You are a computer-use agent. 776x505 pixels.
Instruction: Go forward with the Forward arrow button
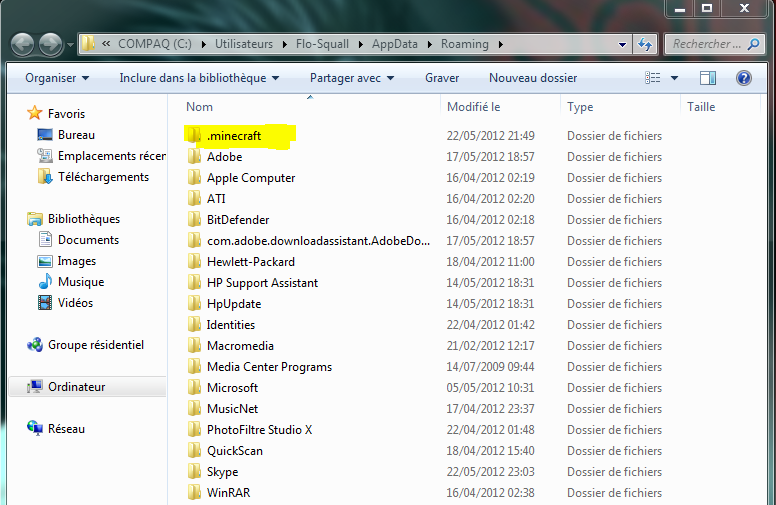[50, 45]
